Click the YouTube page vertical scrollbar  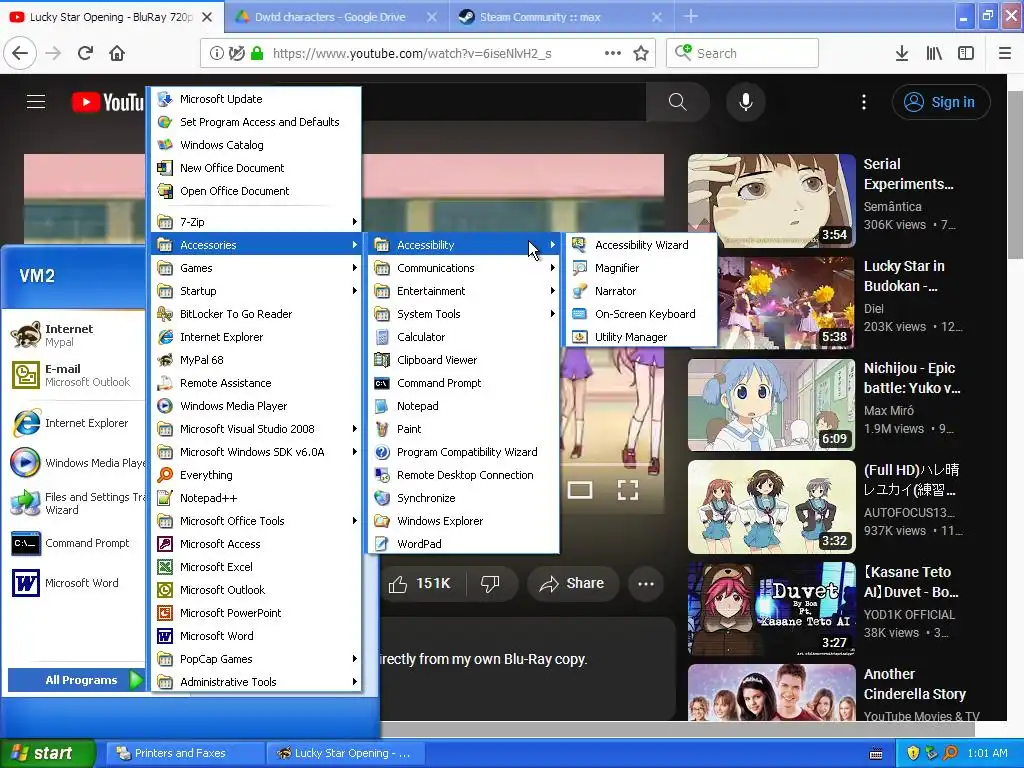[x=1015, y=174]
